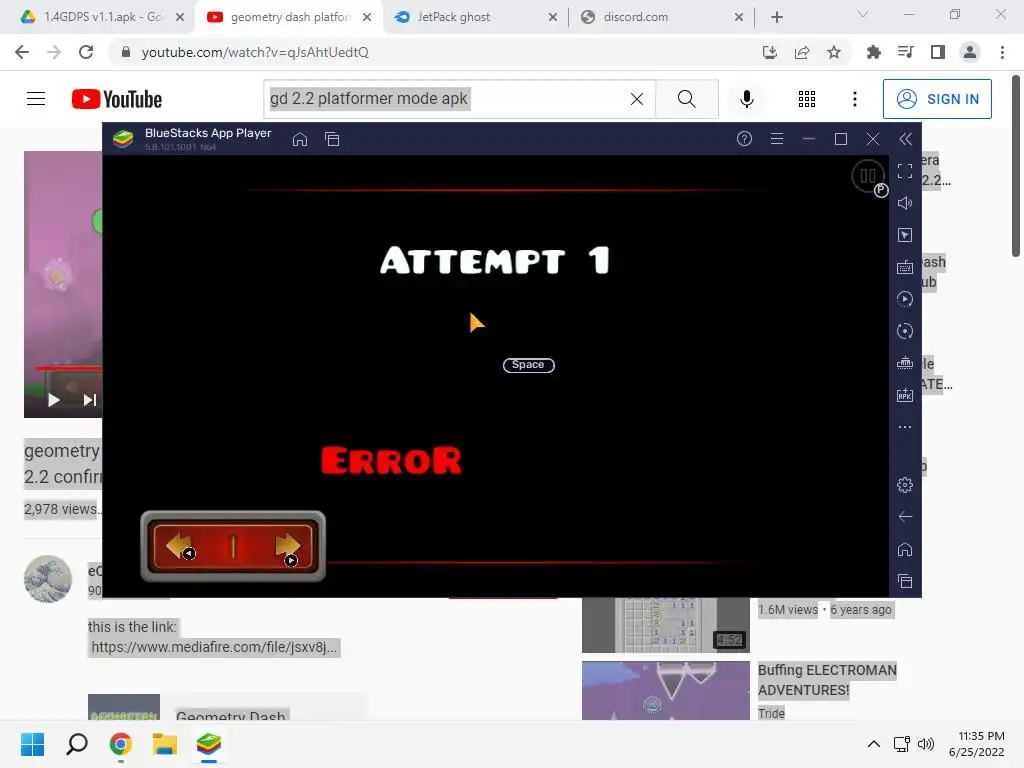Click the address bar URL
The width and height of the screenshot is (1024, 768).
pos(255,52)
